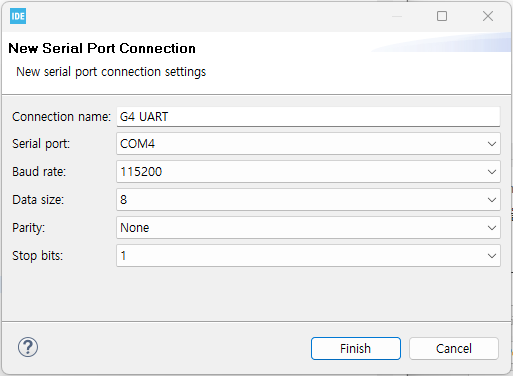This screenshot has height=376, width=513.
Task: Open the Serial port dropdown showing COM4
Action: (x=308, y=144)
